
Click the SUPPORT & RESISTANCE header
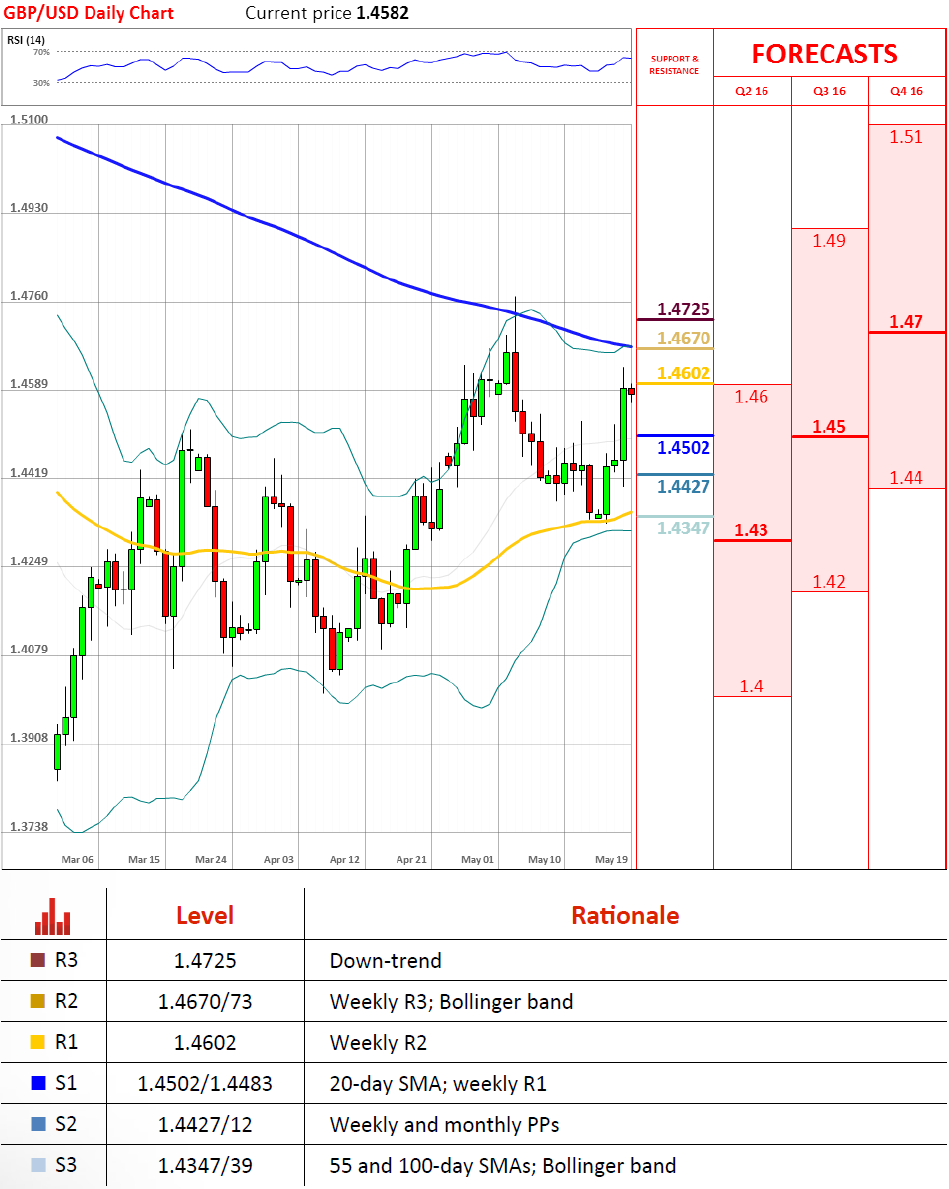(x=674, y=64)
